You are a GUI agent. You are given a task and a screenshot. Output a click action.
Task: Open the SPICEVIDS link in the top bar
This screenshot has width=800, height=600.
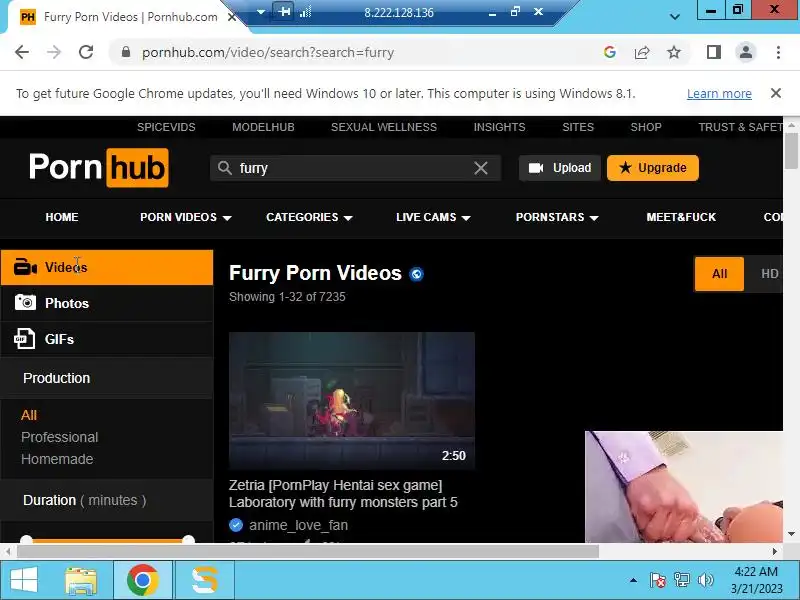pyautogui.click(x=166, y=127)
